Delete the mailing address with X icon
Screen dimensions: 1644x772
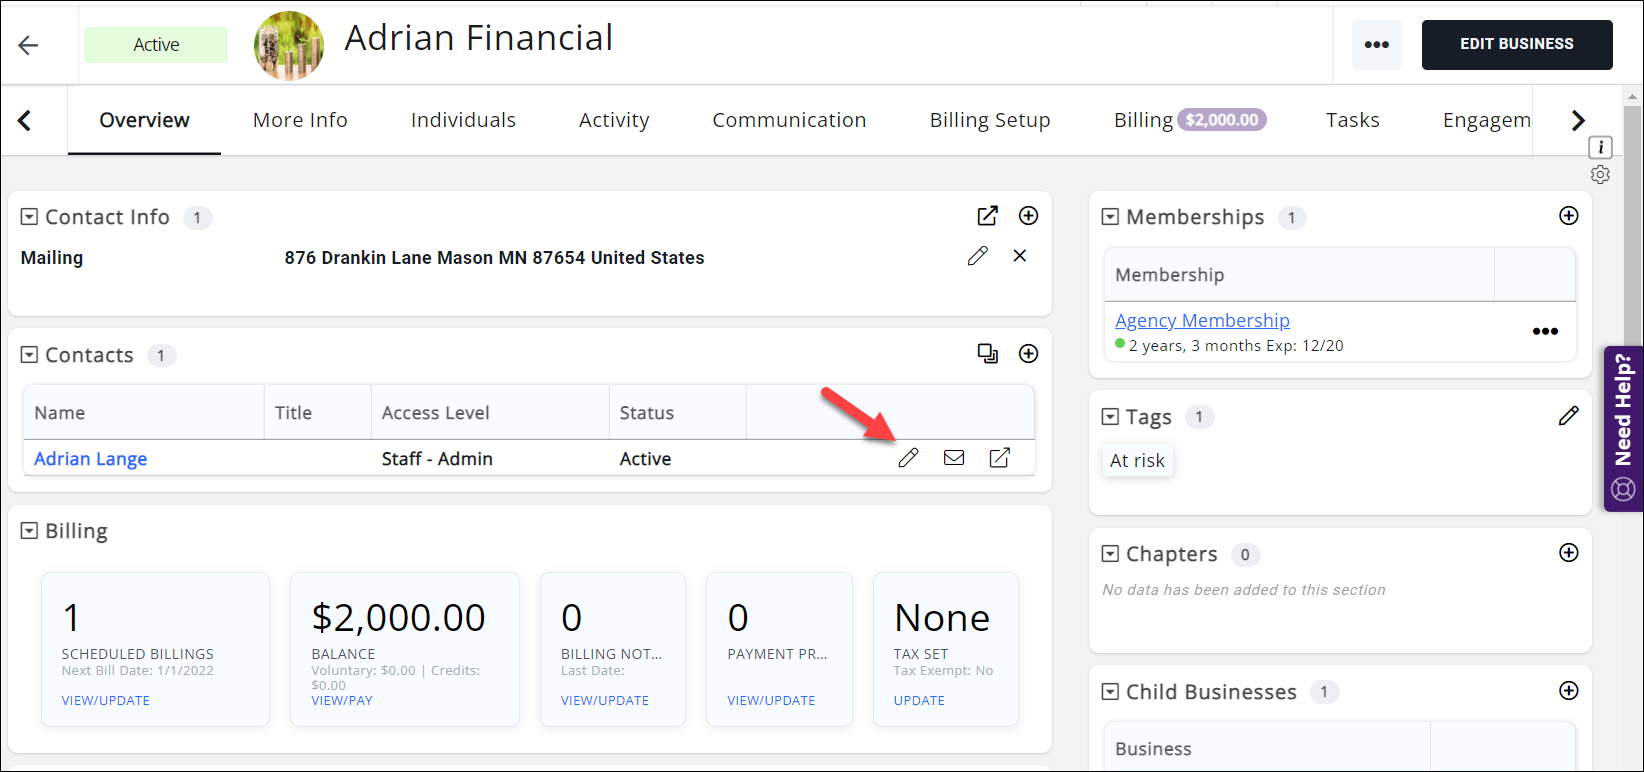point(1020,256)
